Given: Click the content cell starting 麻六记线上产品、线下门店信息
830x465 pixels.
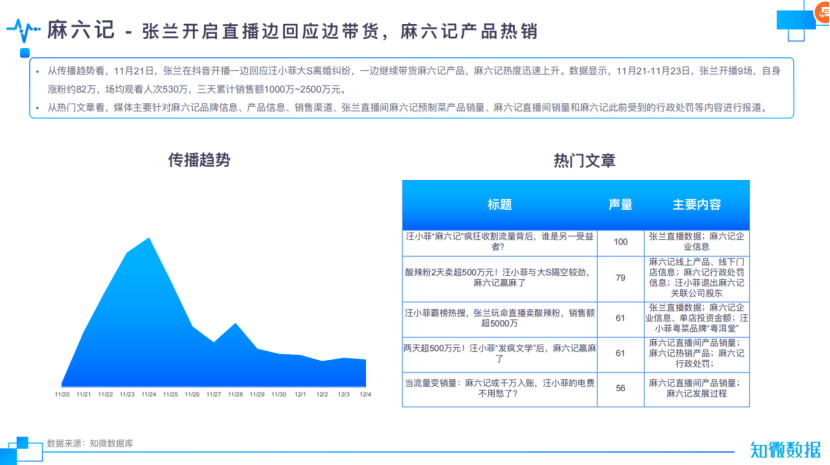Looking at the screenshot, I should [x=697, y=278].
